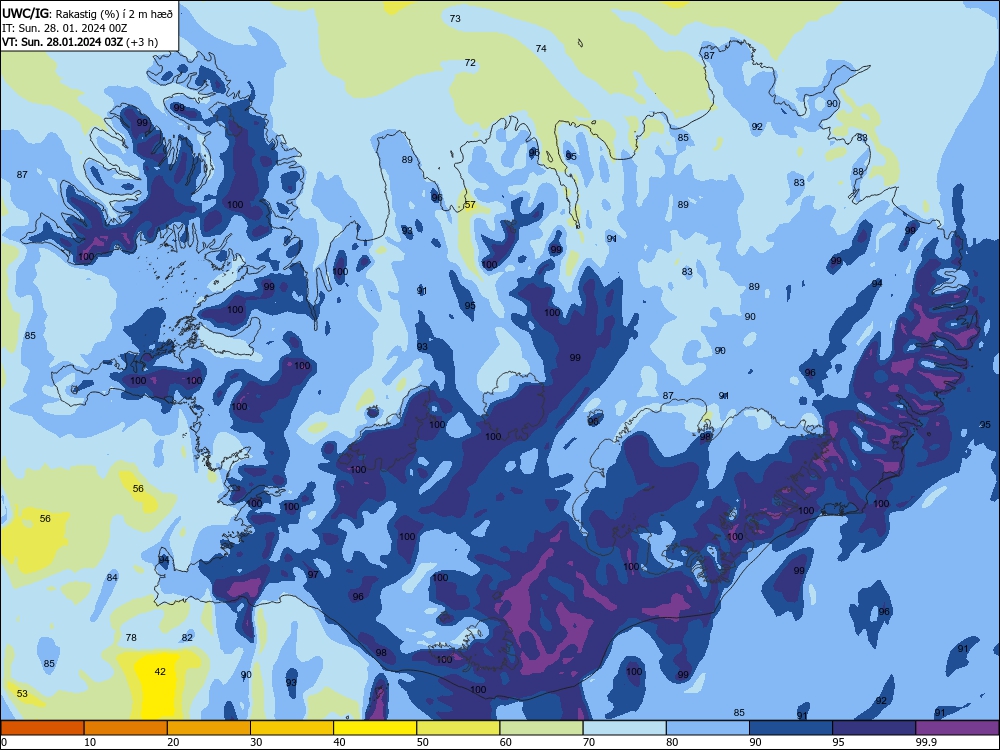Pick the pale green 60–70 legend swatch
This screenshot has height=750, width=1000.
coord(541,728)
